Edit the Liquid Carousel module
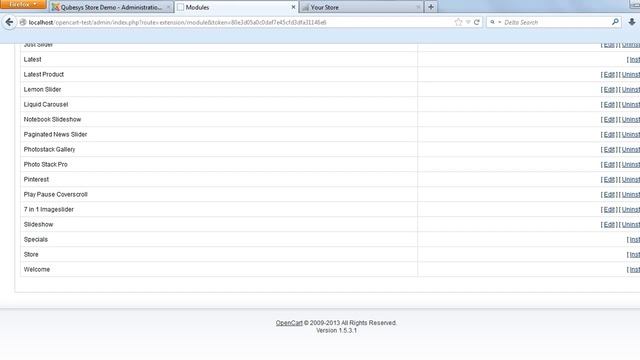Image resolution: width=640 pixels, height=360 pixels. (x=609, y=104)
